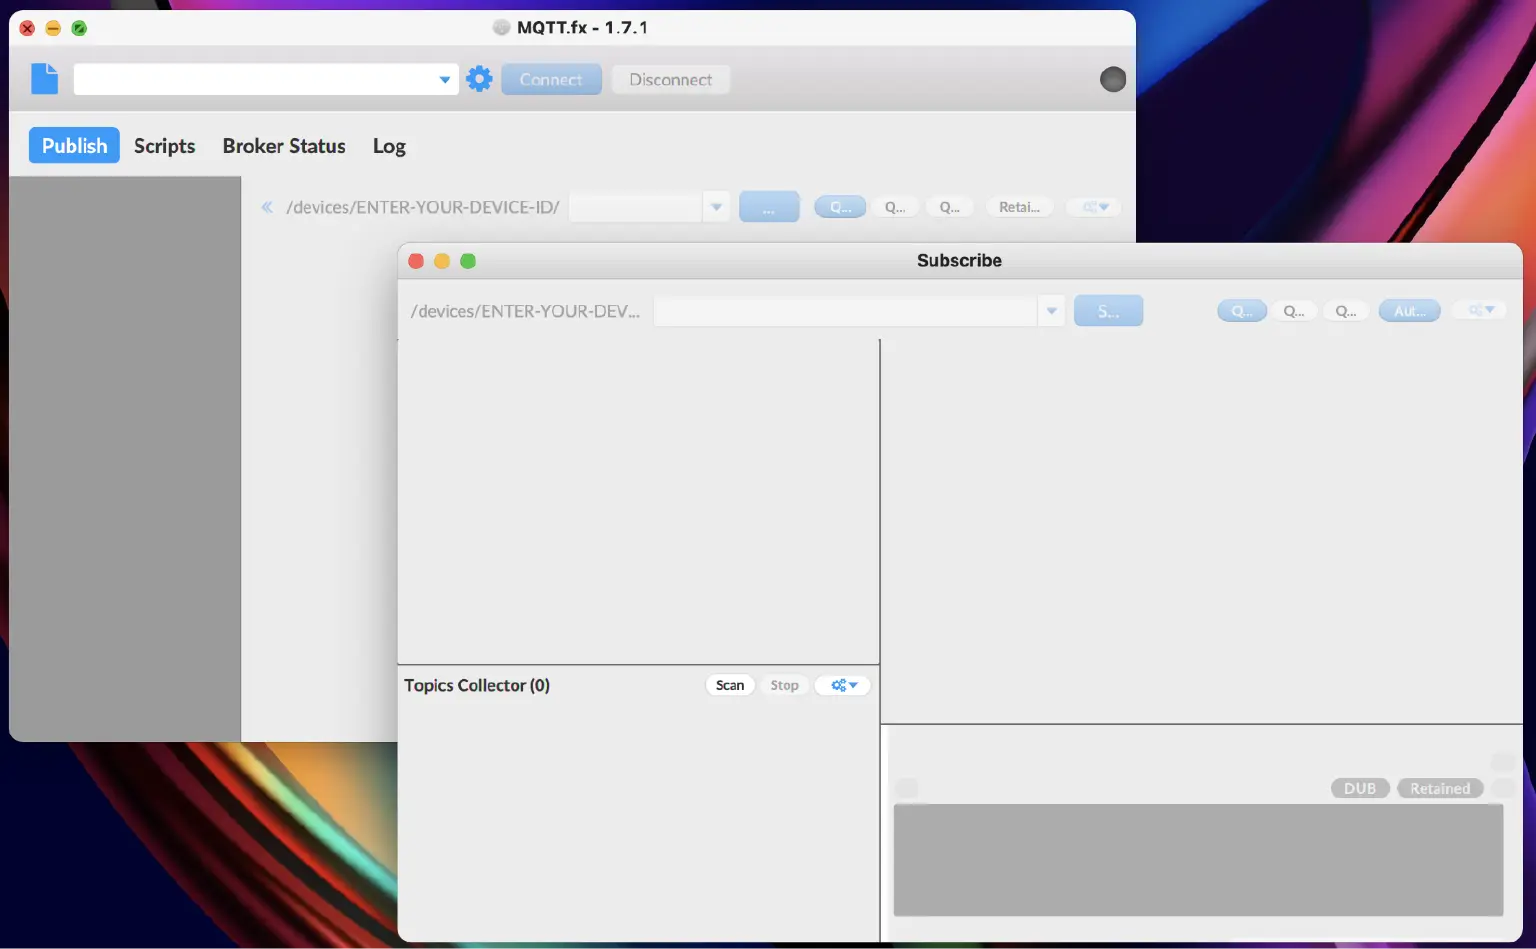This screenshot has width=1536, height=949.
Task: Open the Log tab
Action: point(389,146)
